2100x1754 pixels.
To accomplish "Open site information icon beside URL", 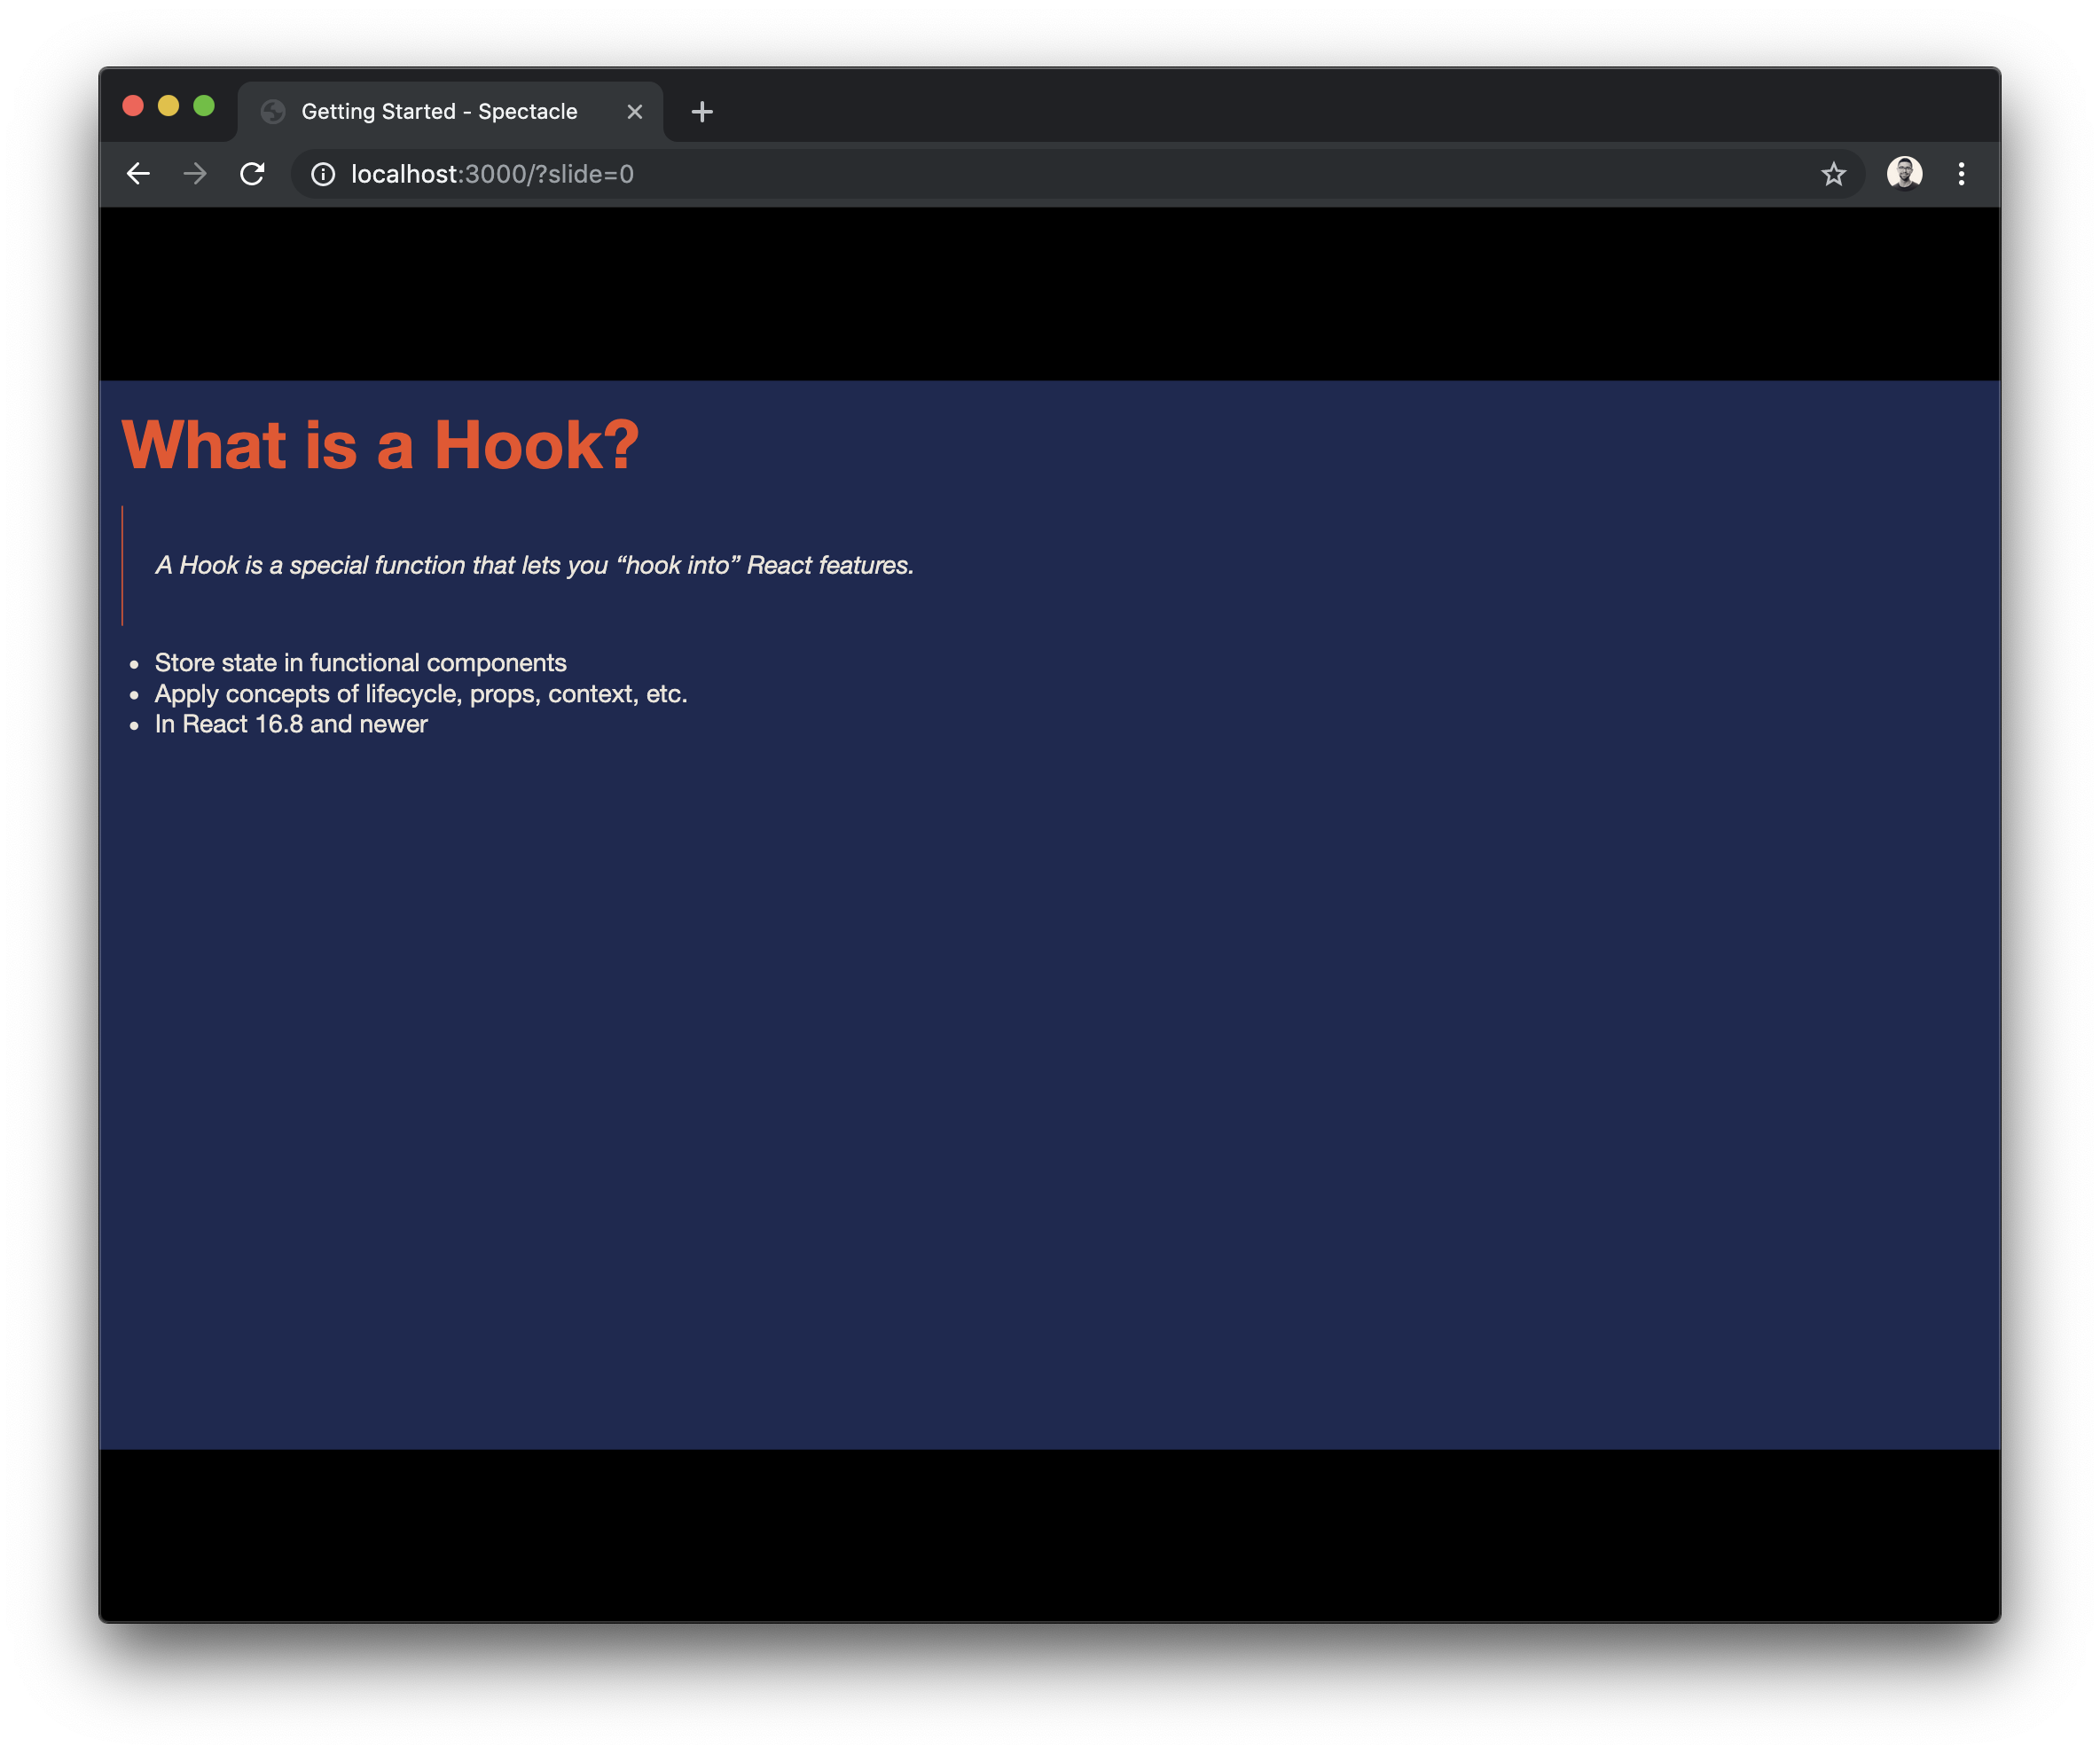I will [322, 174].
